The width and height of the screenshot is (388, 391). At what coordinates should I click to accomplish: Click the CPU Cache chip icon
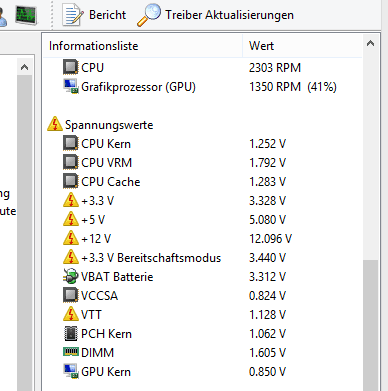71,181
